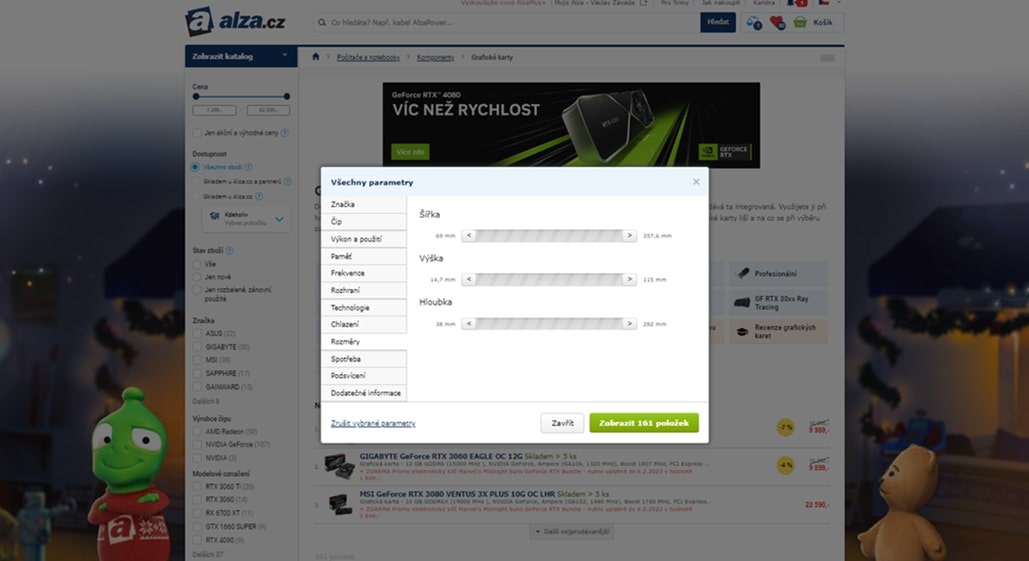This screenshot has width=1029, height=561.
Task: Click the right arrow of the Výška slider
Action: pyautogui.click(x=629, y=280)
